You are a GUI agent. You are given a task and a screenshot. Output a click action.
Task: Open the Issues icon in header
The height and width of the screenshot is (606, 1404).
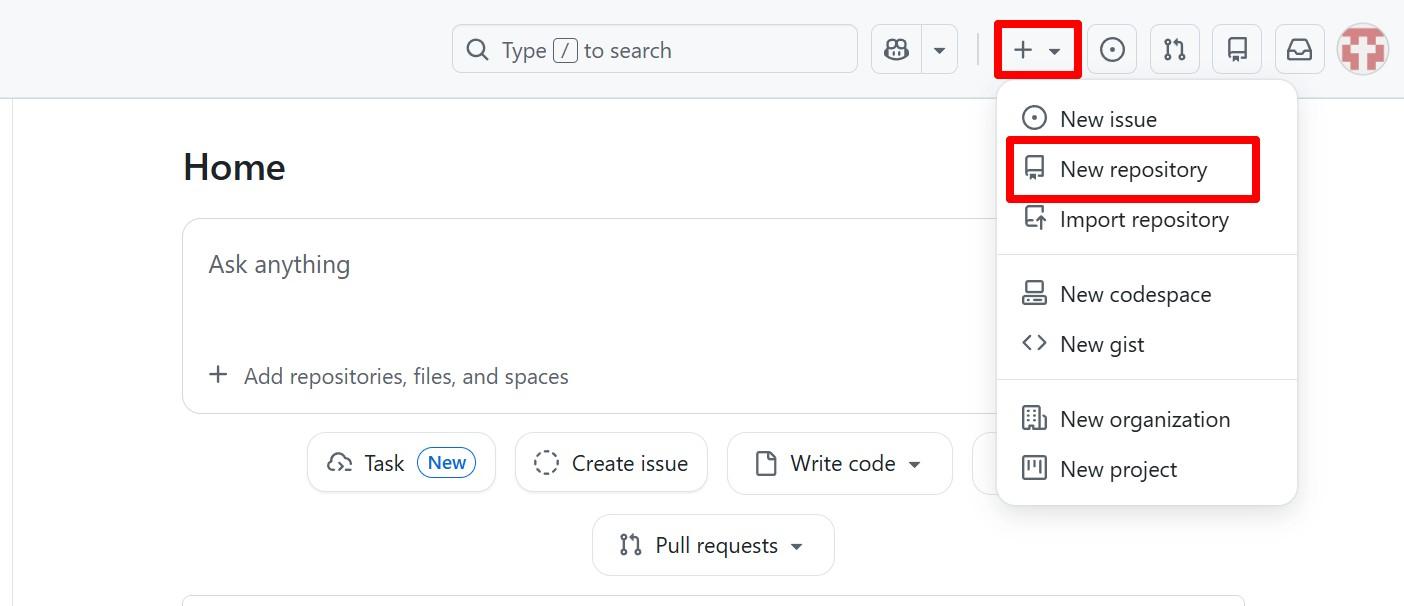coord(1112,50)
